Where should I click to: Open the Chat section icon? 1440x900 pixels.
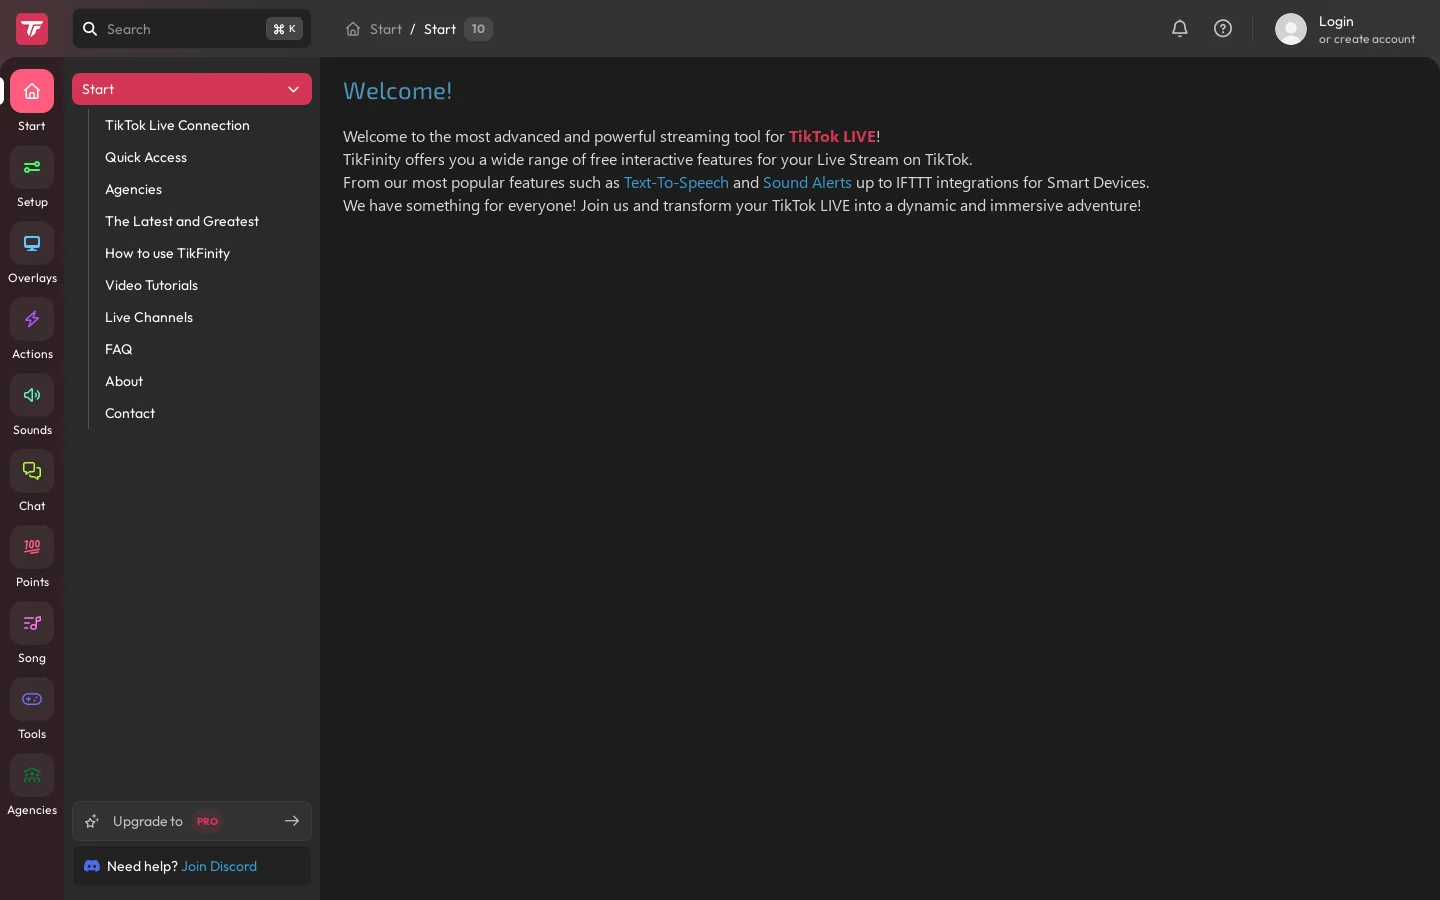pyautogui.click(x=32, y=472)
